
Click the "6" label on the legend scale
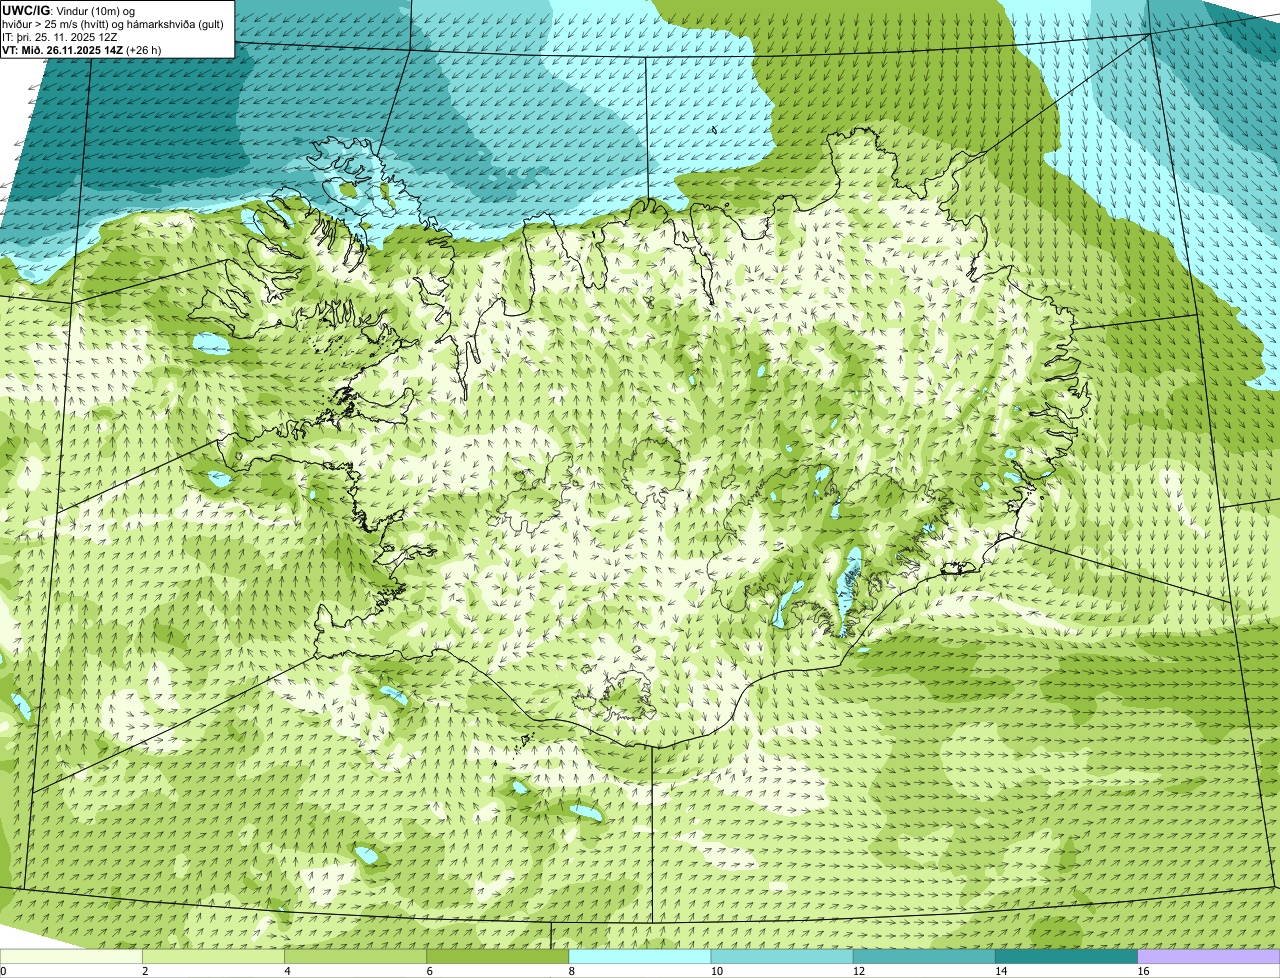pos(429,971)
